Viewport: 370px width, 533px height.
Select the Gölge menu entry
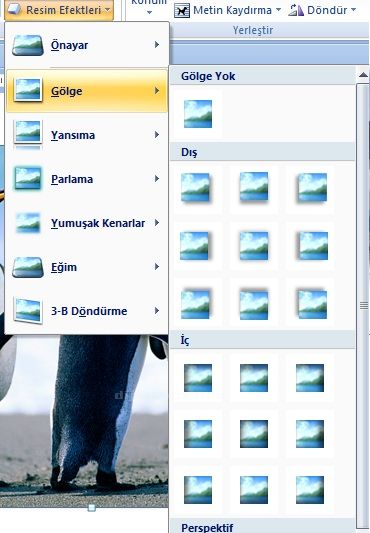[87, 91]
